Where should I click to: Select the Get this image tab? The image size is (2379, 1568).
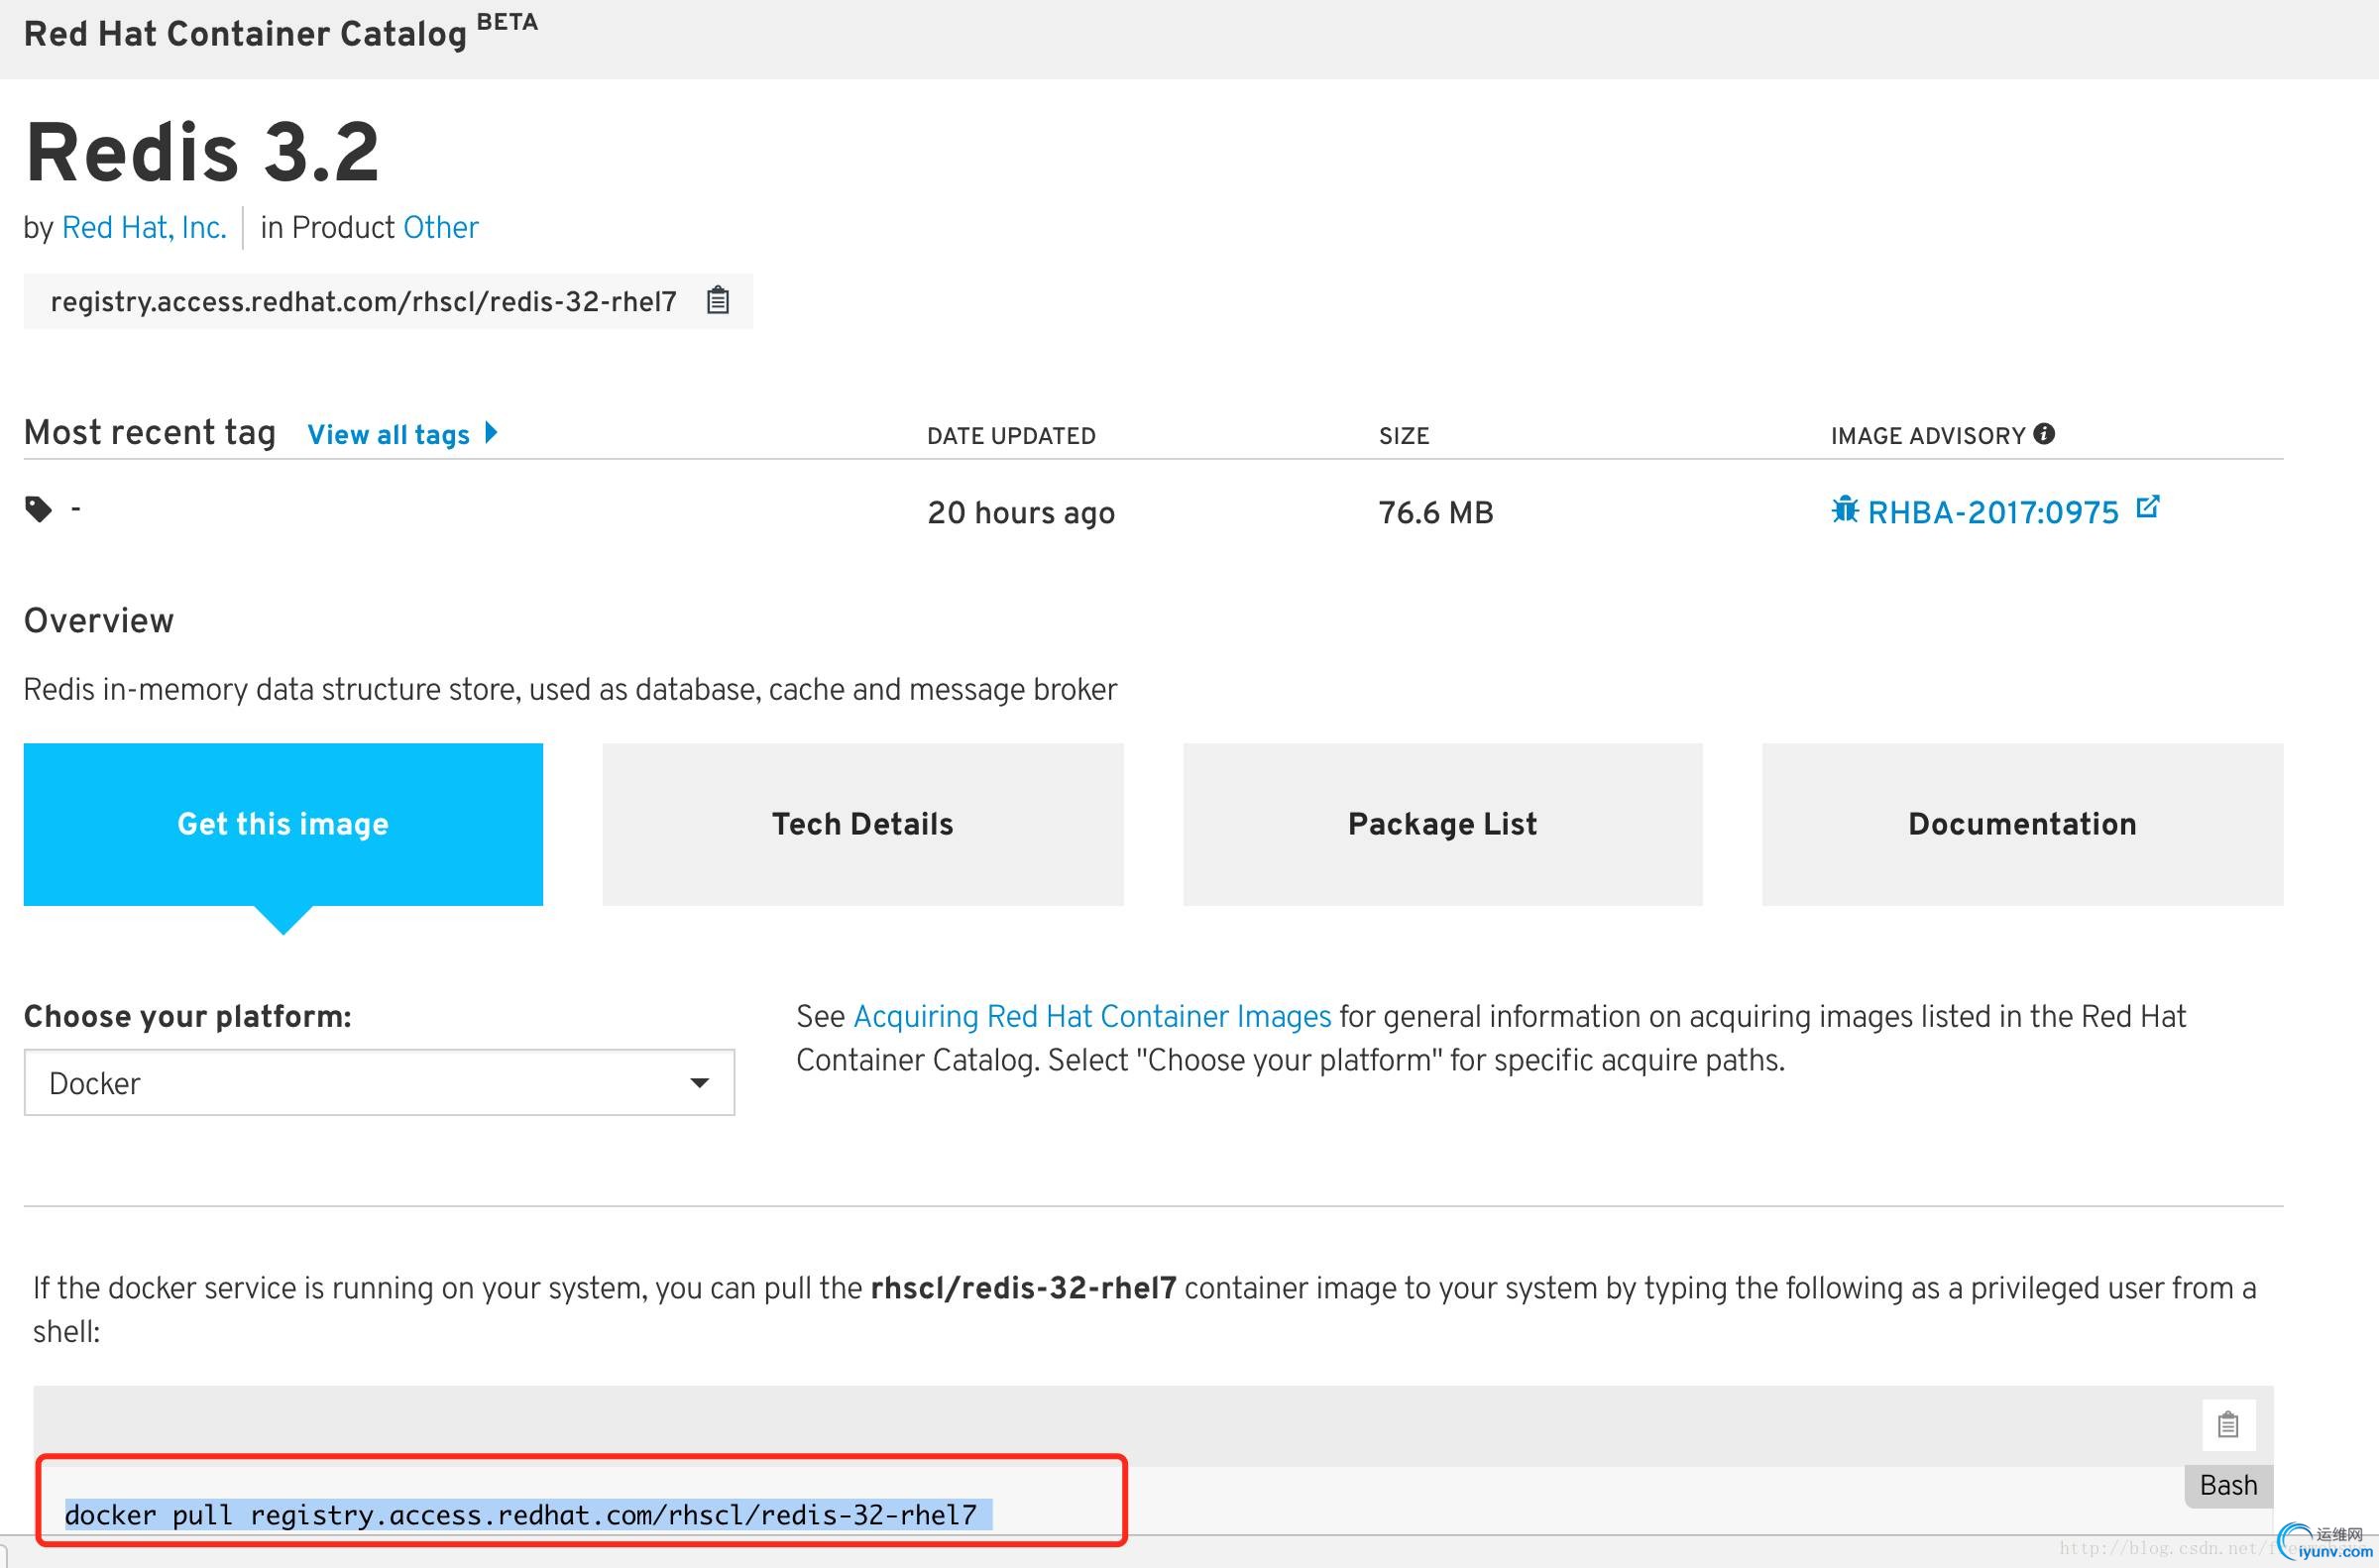point(283,824)
